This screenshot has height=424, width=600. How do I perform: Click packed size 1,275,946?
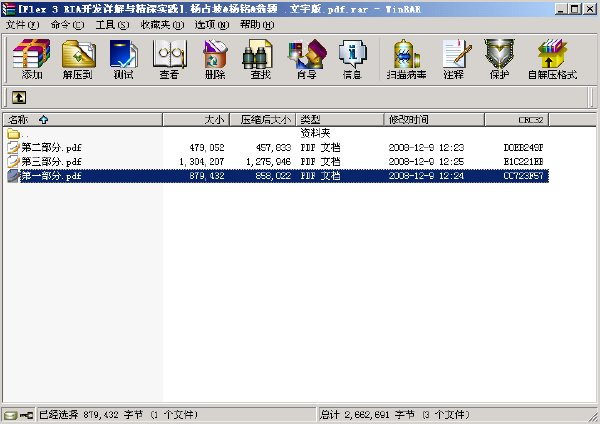268,161
